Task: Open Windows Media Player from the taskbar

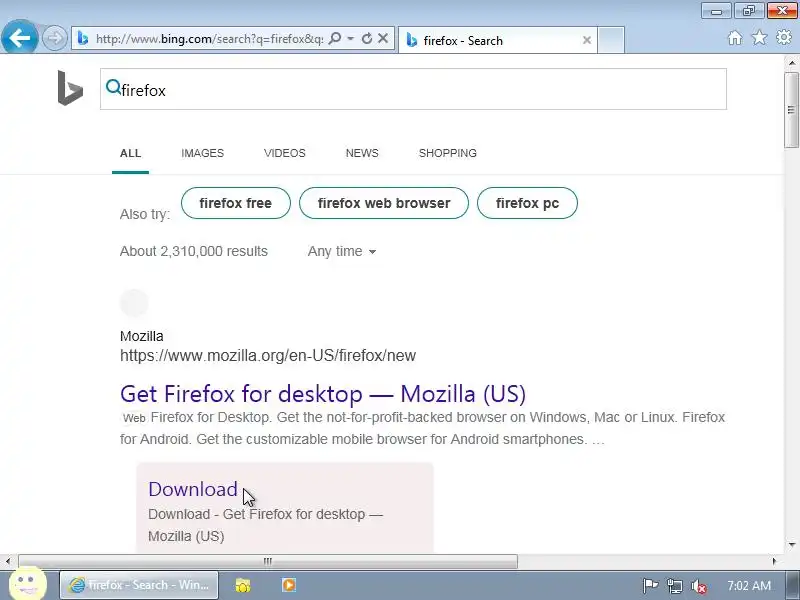Action: [x=289, y=585]
